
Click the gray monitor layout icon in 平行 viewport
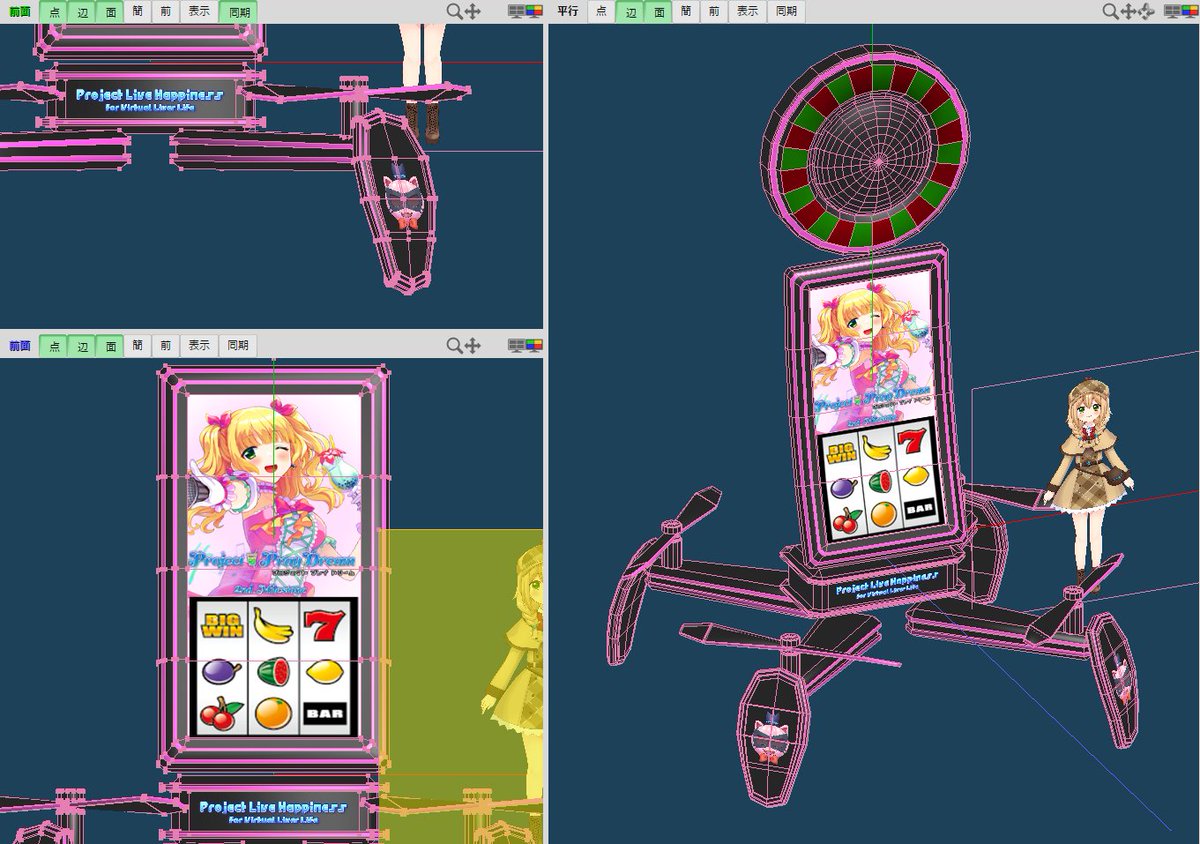coord(1172,11)
